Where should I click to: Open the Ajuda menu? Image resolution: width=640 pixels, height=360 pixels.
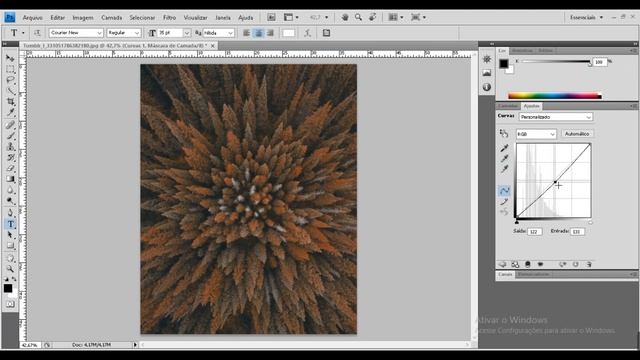click(x=245, y=18)
